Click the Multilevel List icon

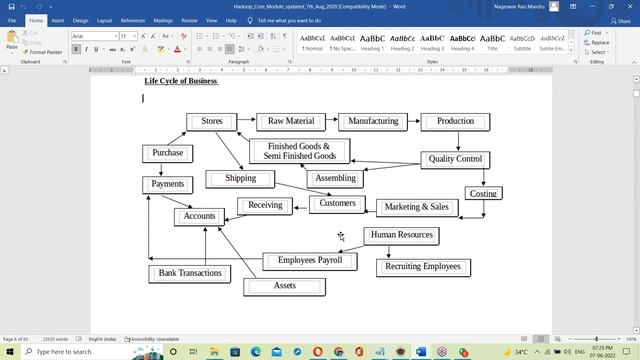click(x=233, y=36)
